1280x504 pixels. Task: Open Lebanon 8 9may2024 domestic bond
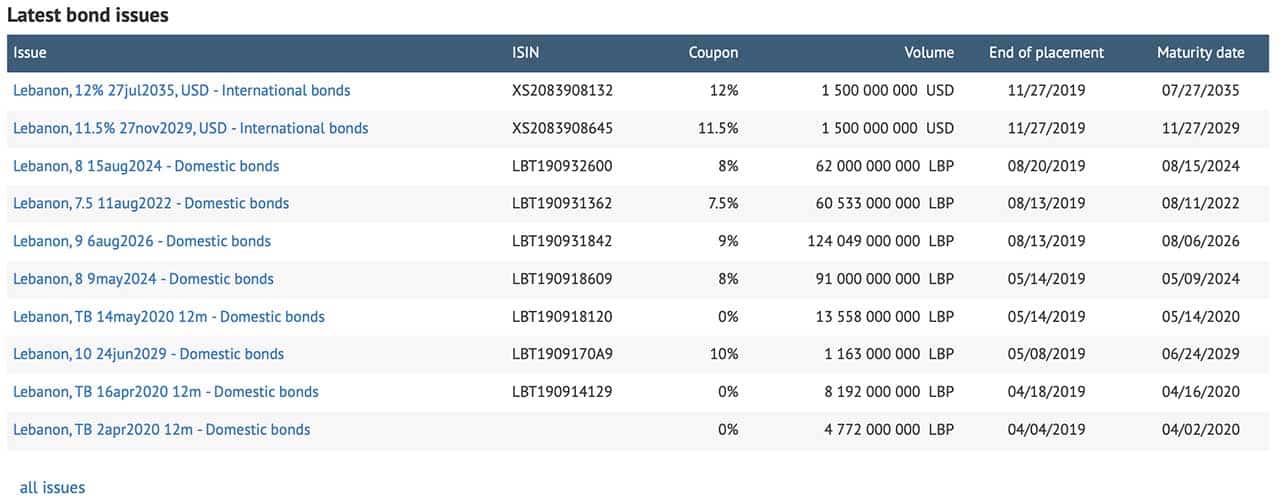(143, 279)
